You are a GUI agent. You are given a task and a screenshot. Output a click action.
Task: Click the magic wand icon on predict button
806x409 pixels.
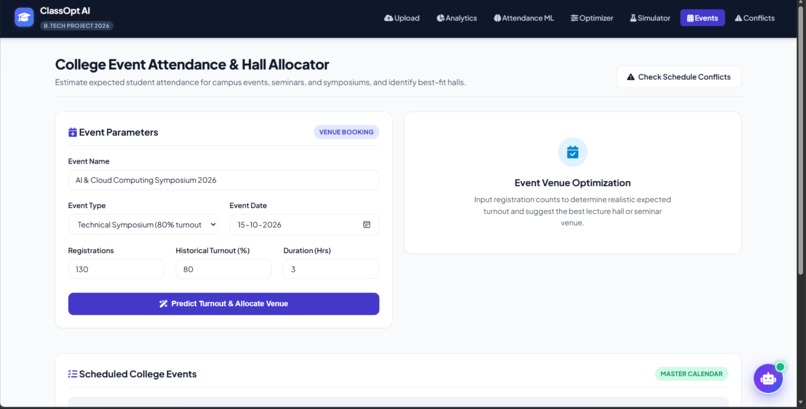coord(163,304)
